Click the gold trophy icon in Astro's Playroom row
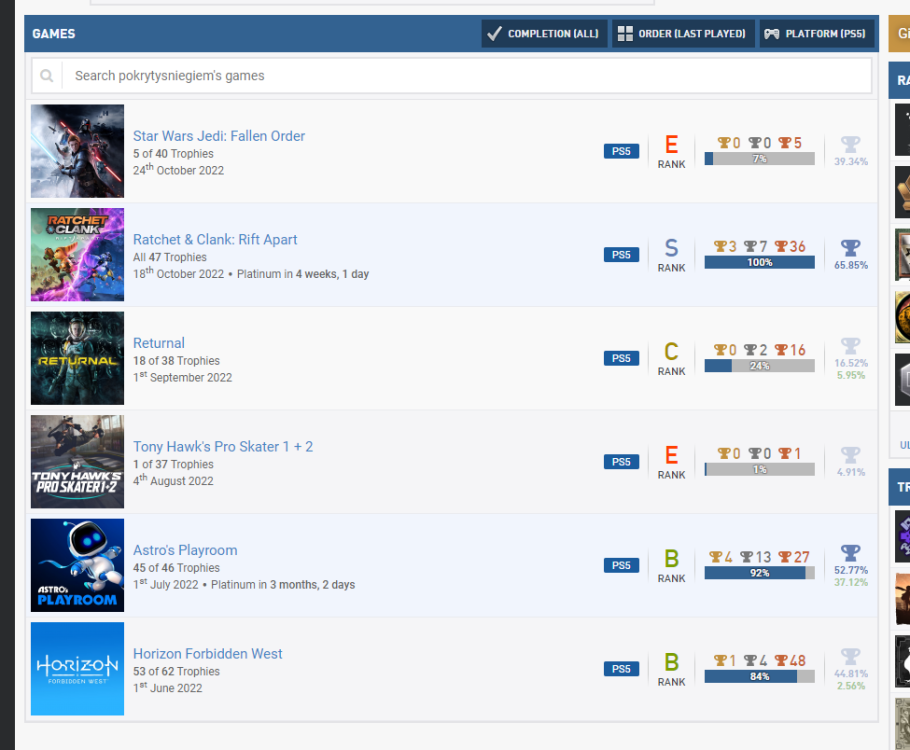 pos(716,557)
